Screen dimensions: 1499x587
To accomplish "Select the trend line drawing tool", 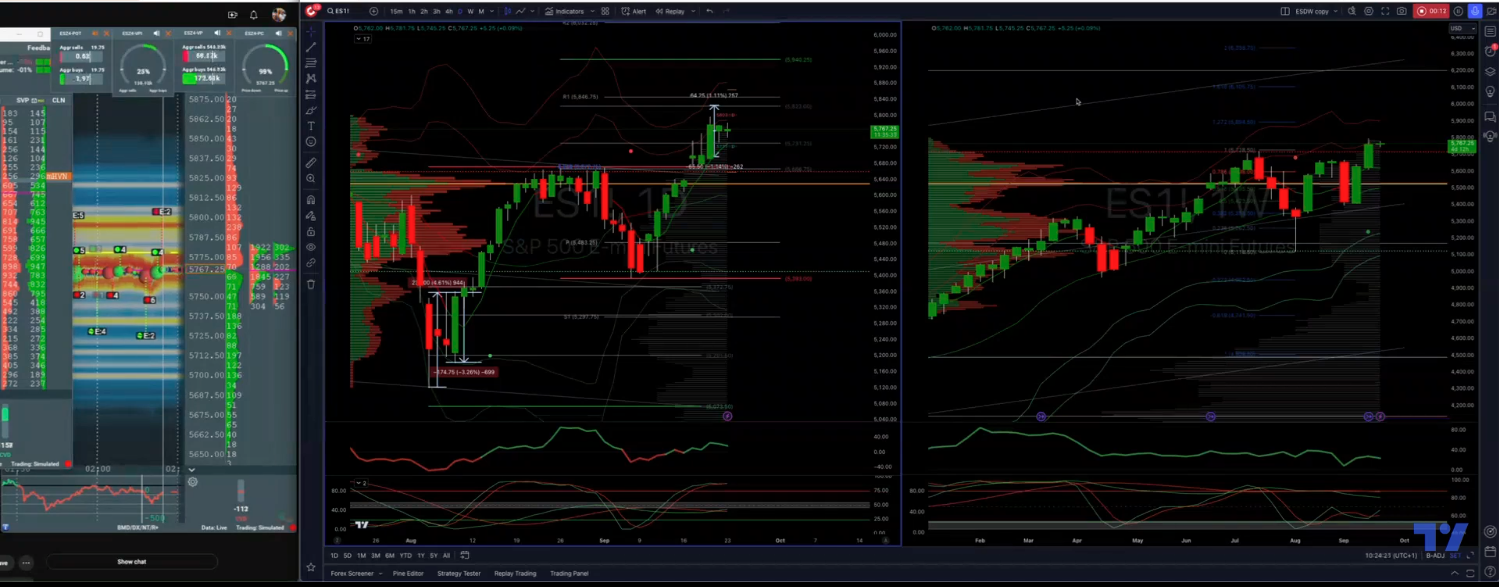I will point(311,47).
